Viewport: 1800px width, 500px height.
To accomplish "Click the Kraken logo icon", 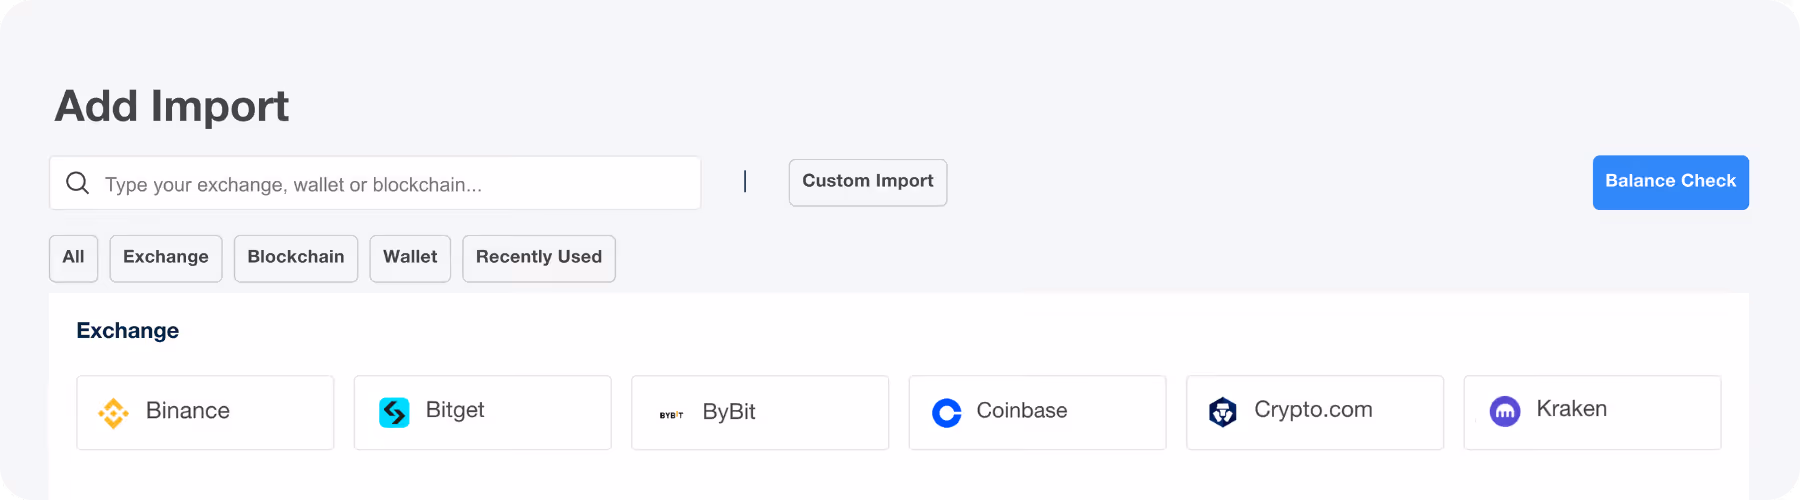I will 1504,411.
